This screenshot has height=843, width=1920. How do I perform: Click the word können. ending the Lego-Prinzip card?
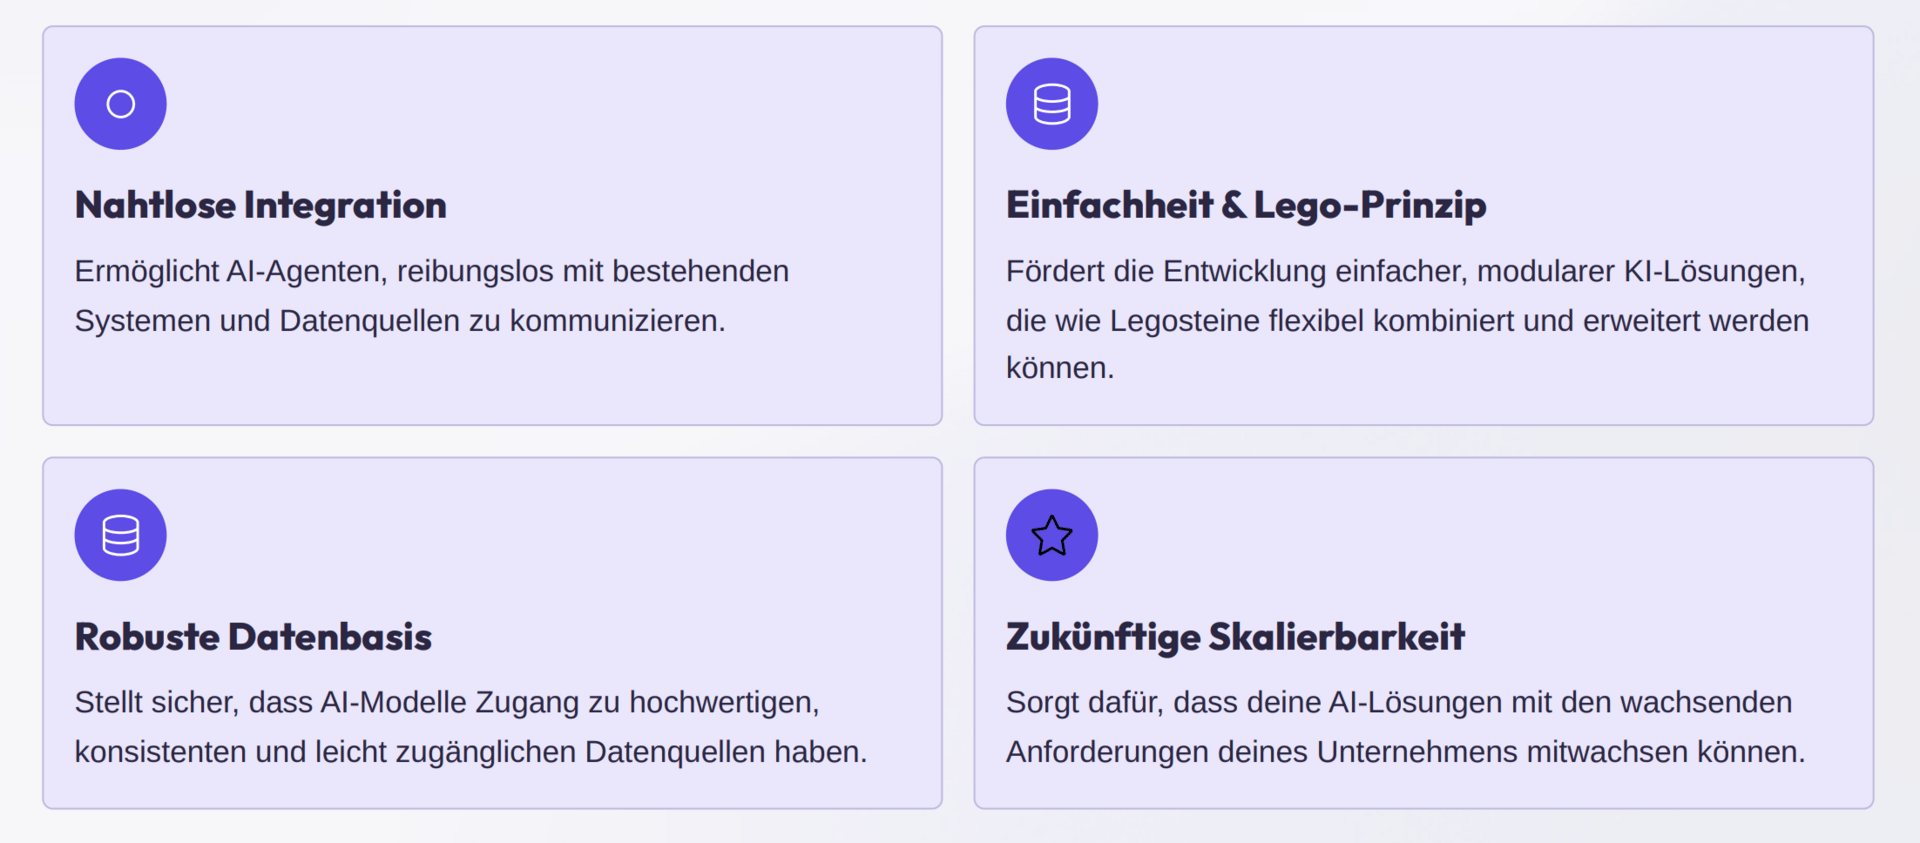coord(1060,368)
